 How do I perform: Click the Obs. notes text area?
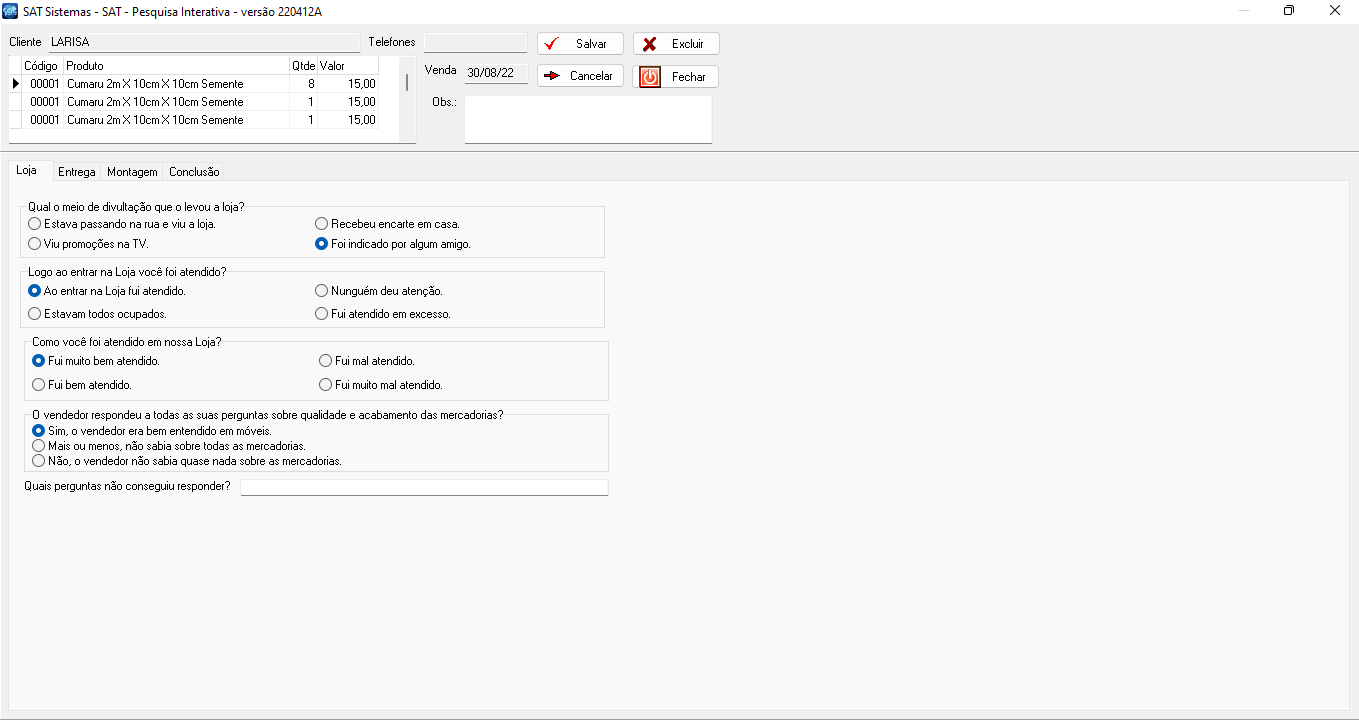point(588,120)
